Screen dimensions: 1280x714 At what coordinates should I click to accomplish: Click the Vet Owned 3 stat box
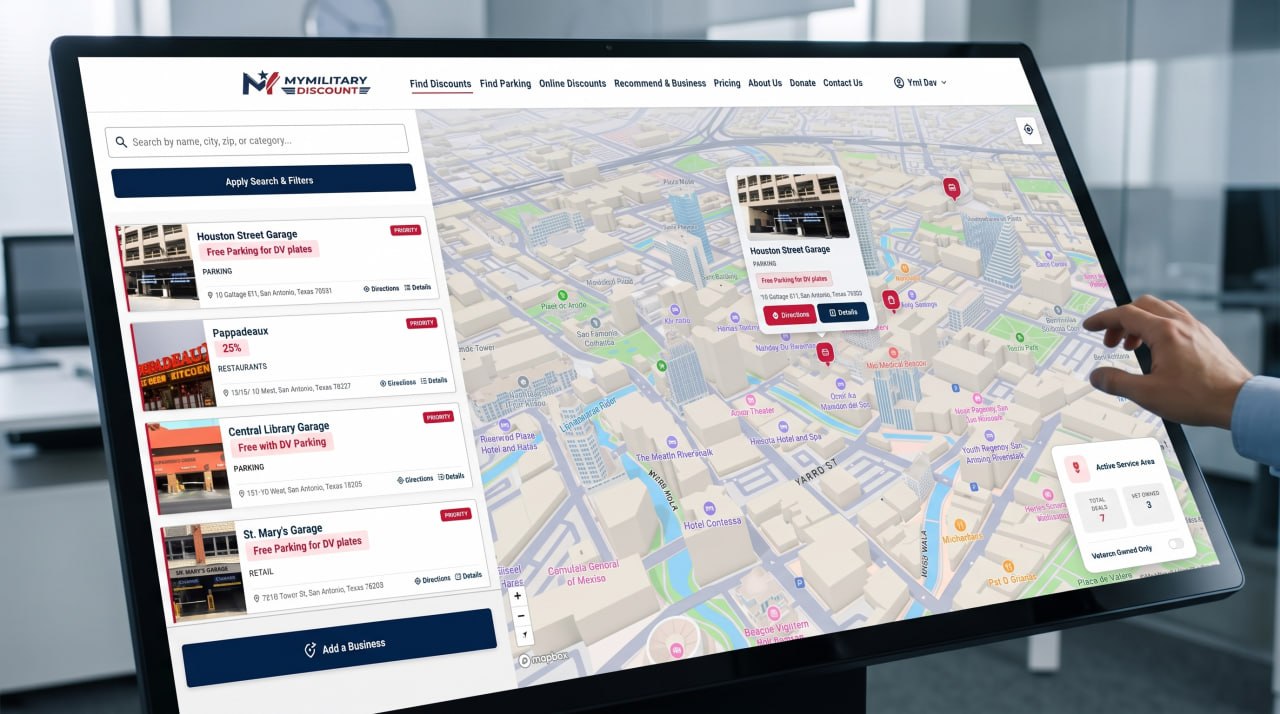point(1147,503)
